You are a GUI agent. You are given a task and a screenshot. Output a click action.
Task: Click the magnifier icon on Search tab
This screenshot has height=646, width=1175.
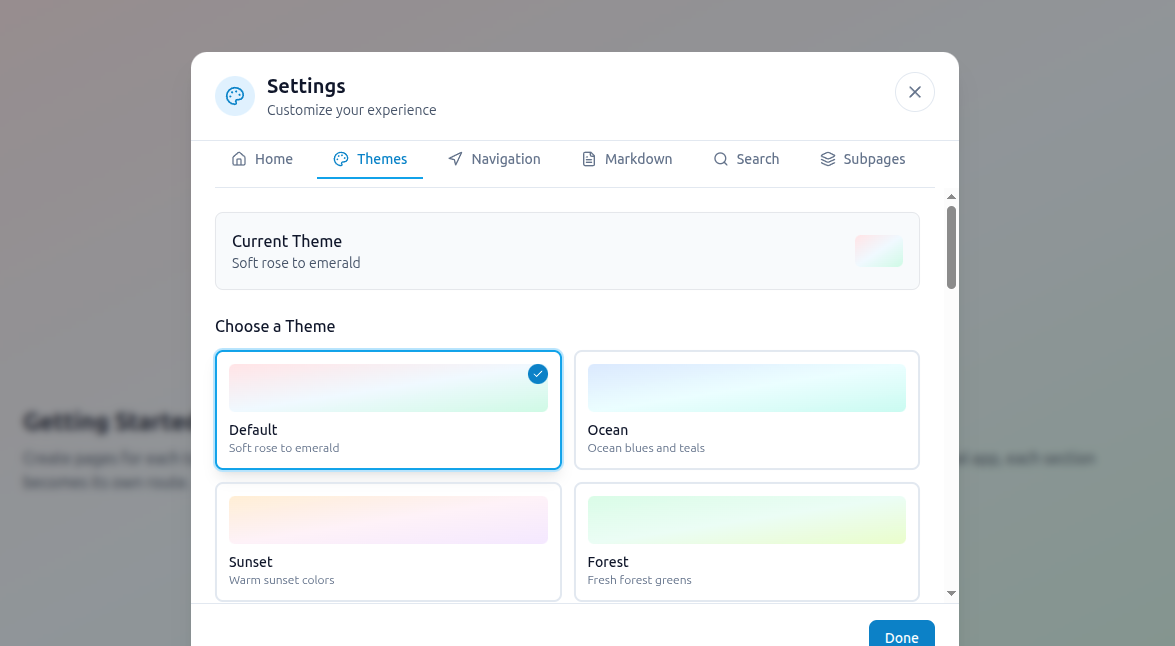pyautogui.click(x=720, y=159)
